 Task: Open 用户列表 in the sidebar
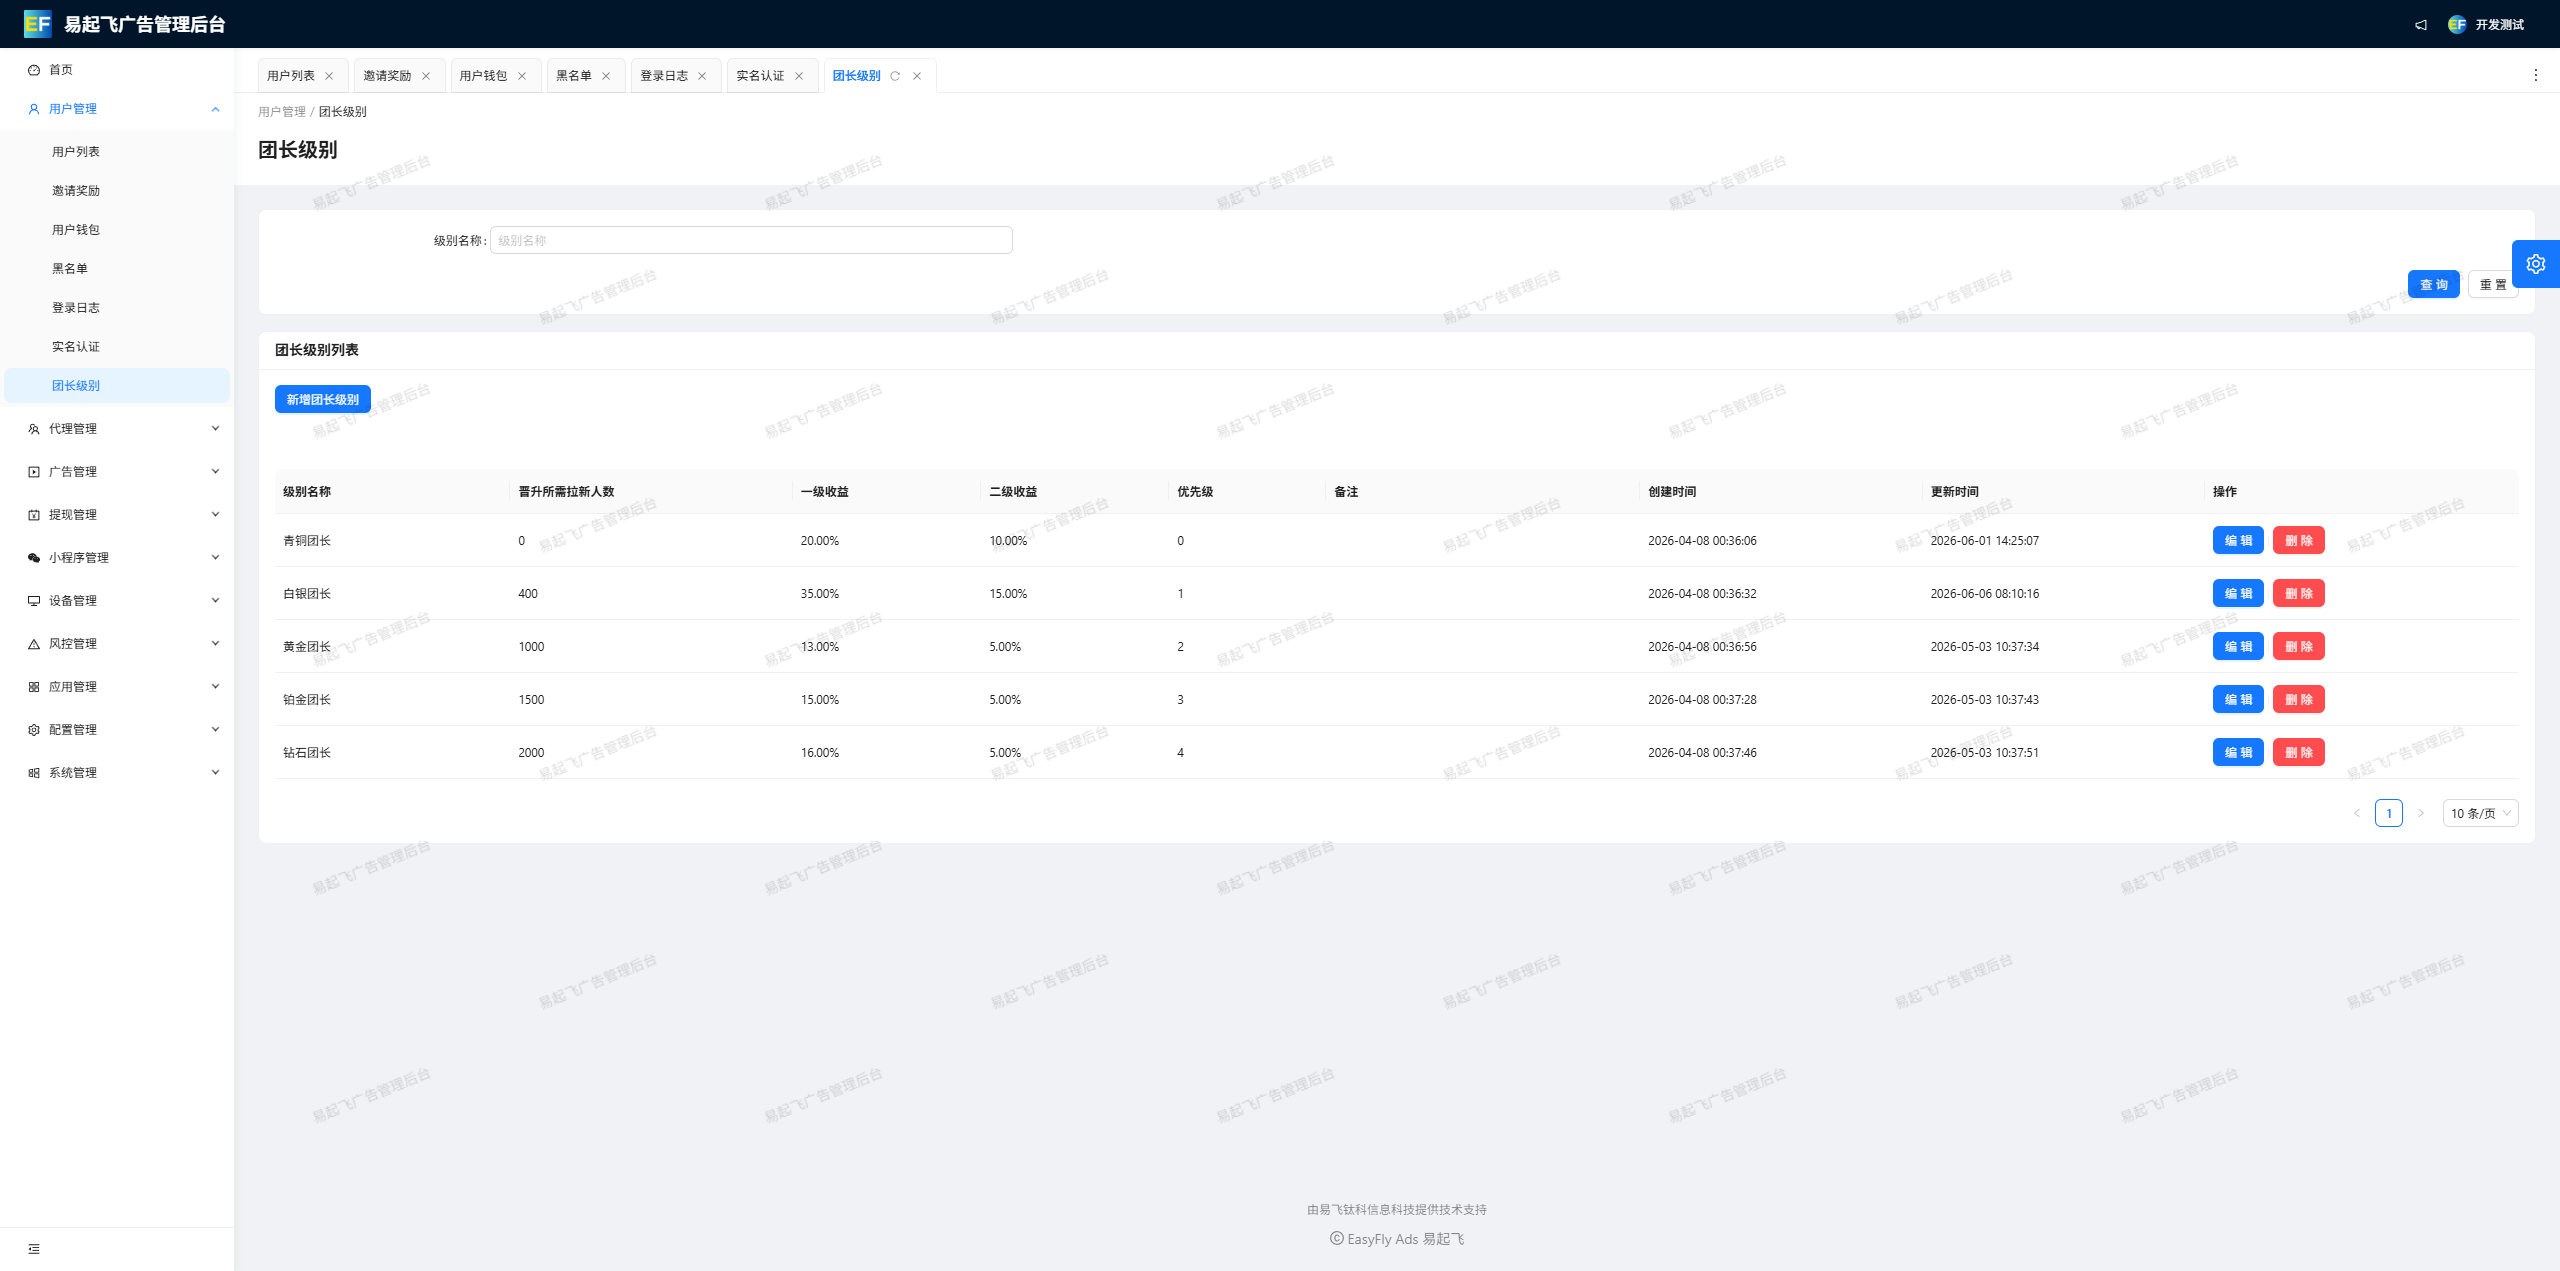coord(117,152)
